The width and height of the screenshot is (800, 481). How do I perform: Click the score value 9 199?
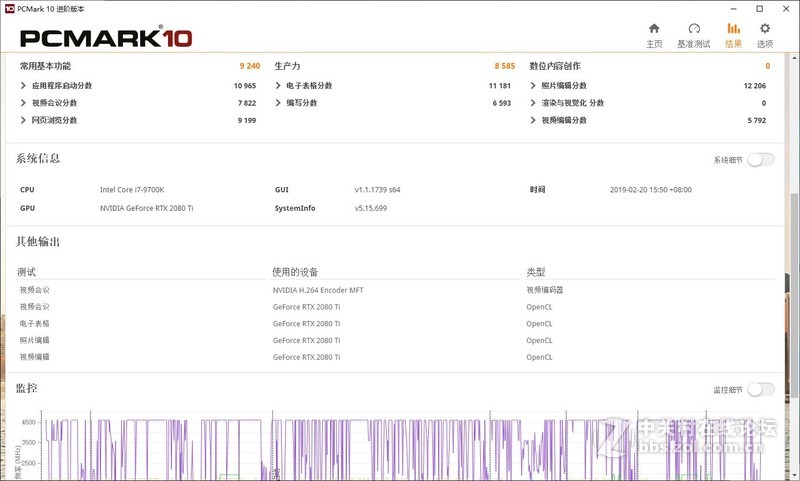[247, 120]
